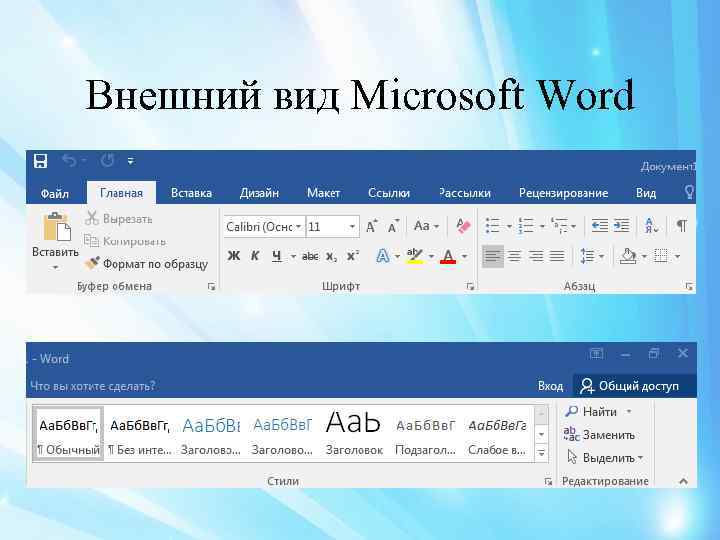Click the Что вы хотите сделать search field
Screen dimensions: 720x540
click(x=93, y=386)
